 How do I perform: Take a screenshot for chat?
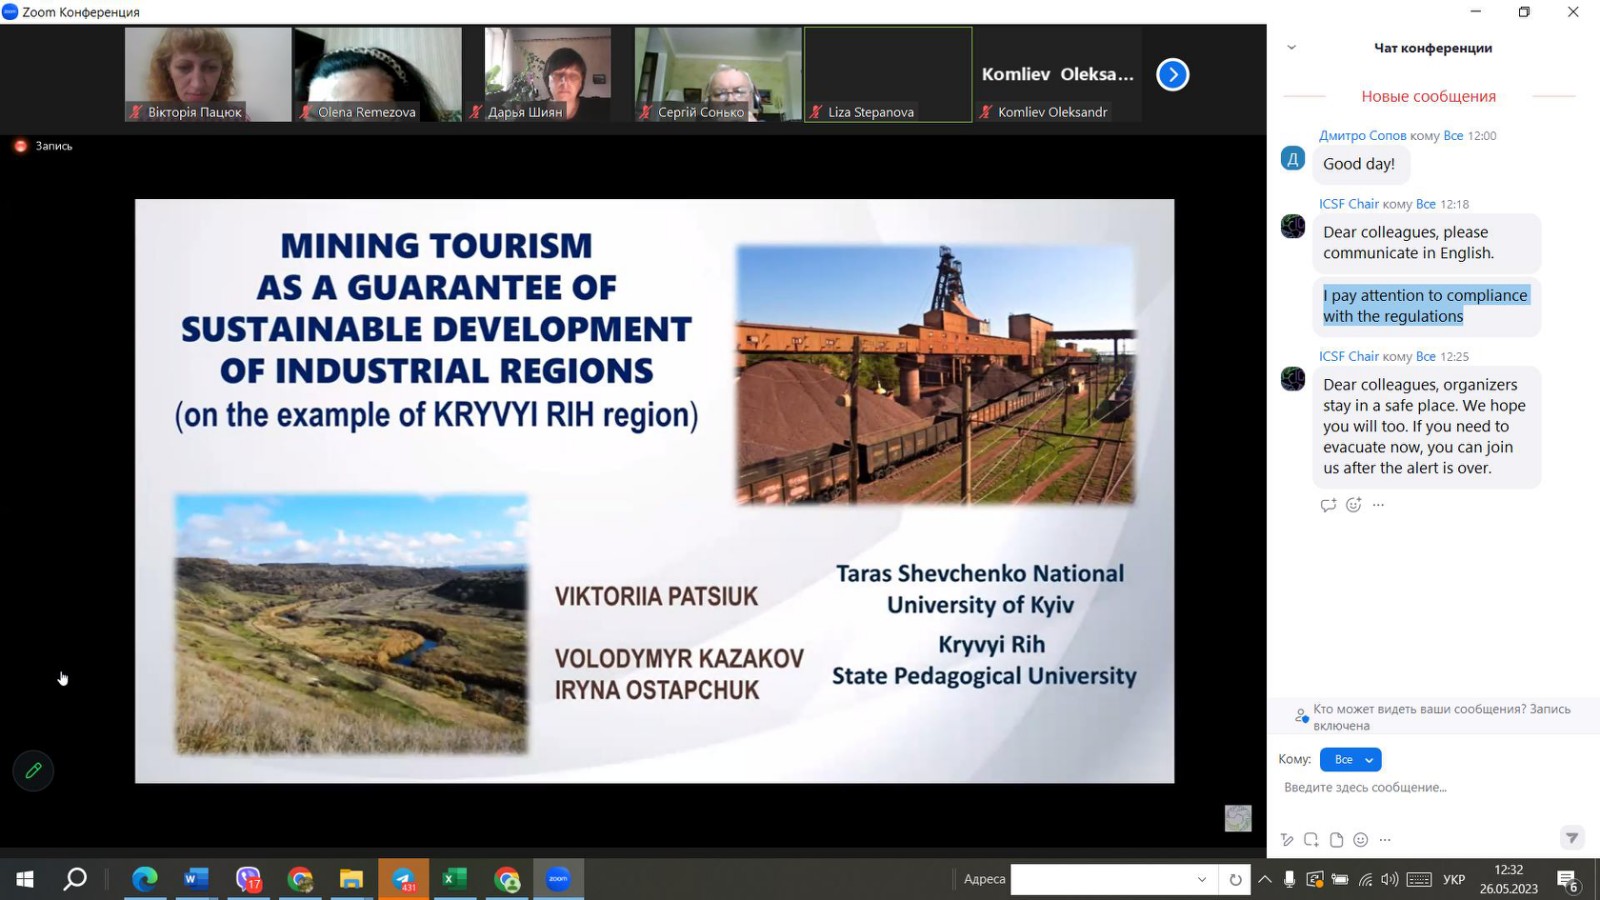(x=1311, y=840)
